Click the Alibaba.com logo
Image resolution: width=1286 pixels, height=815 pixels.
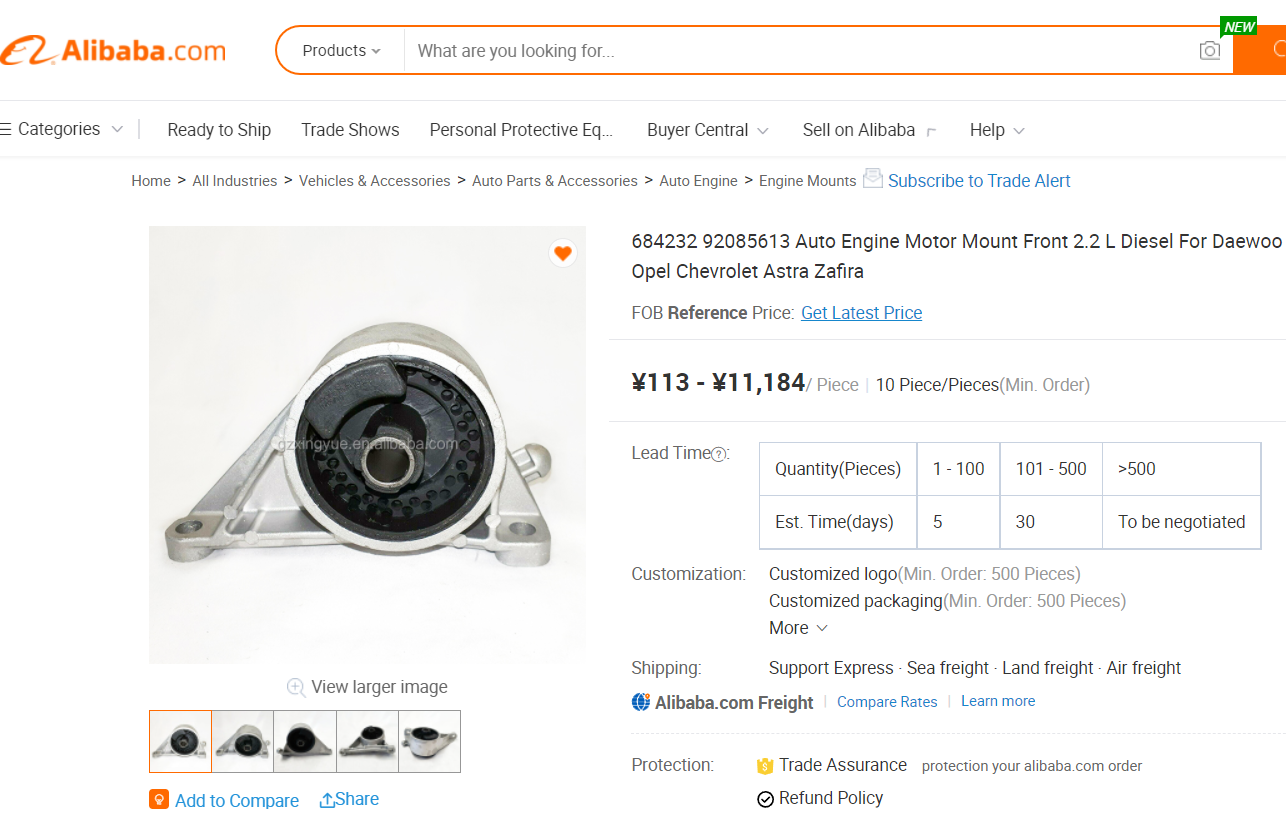pos(113,51)
